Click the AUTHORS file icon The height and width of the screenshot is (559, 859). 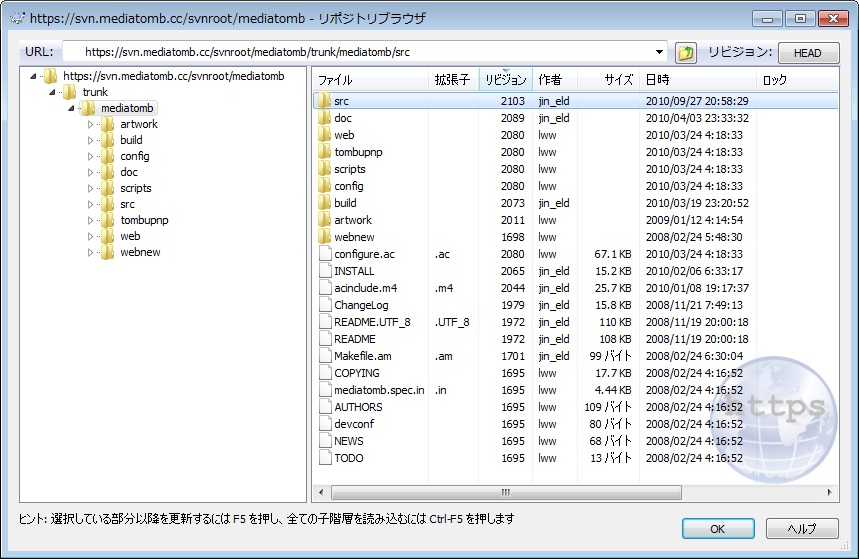[325, 407]
